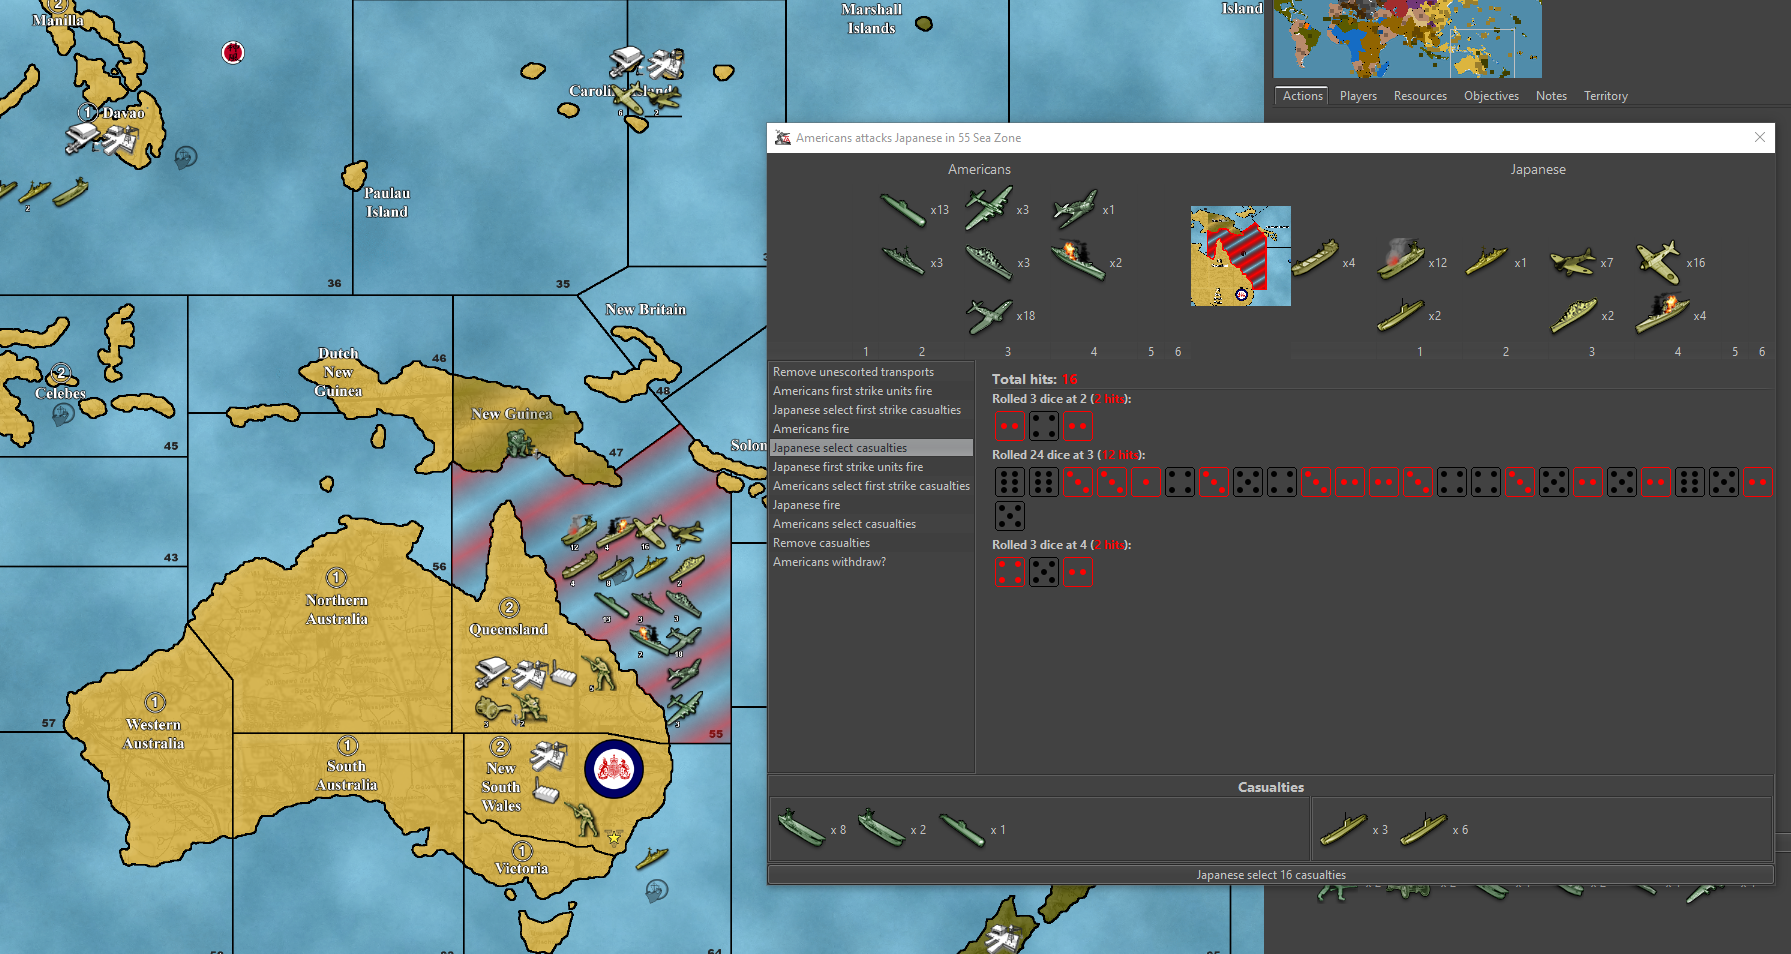Image resolution: width=1791 pixels, height=954 pixels.
Task: Click the Japanese red roundel marker near Manila
Action: point(233,52)
